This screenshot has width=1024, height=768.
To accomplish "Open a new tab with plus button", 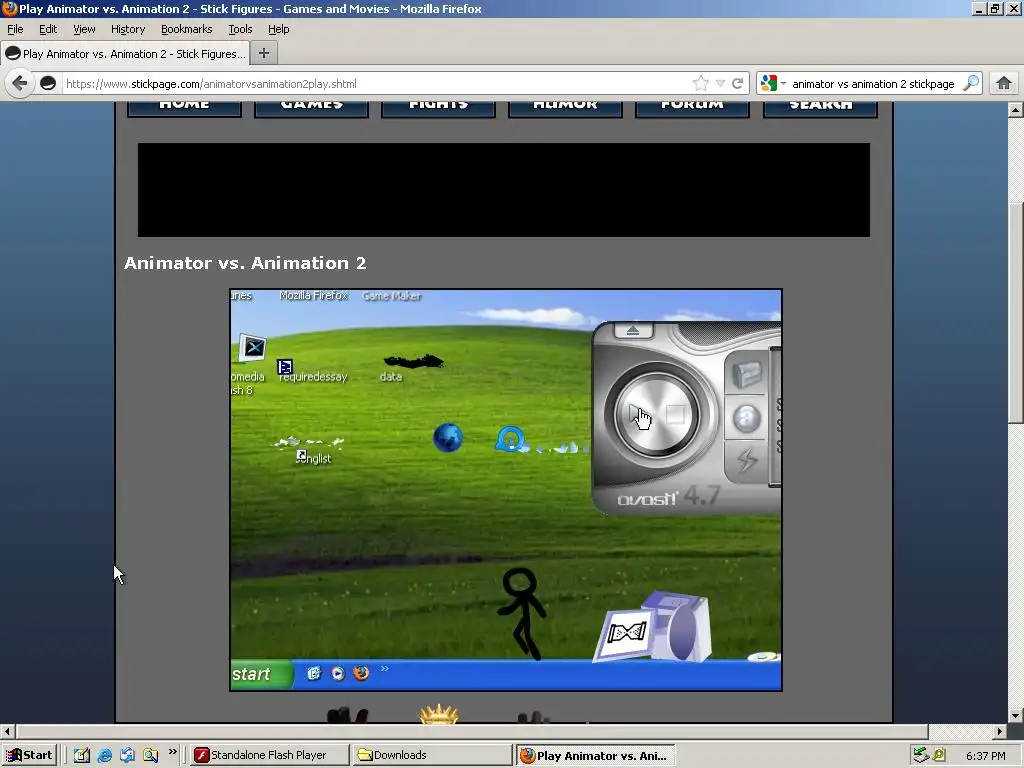I will (264, 54).
